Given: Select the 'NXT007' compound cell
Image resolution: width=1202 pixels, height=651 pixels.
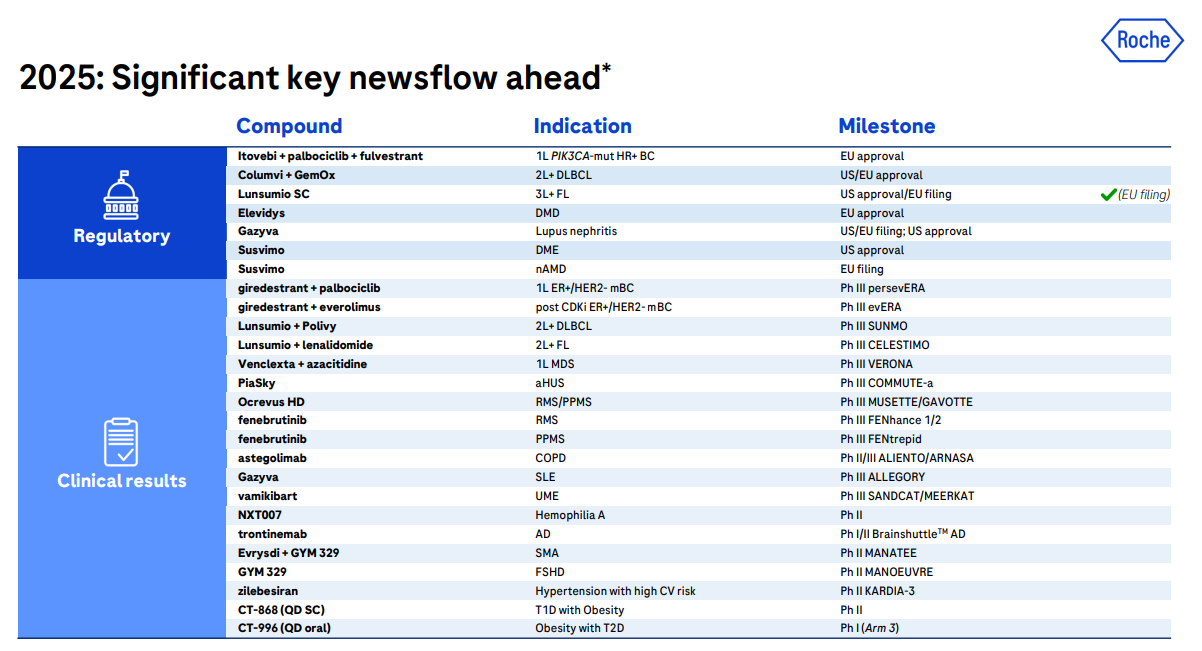Looking at the screenshot, I should 260,515.
